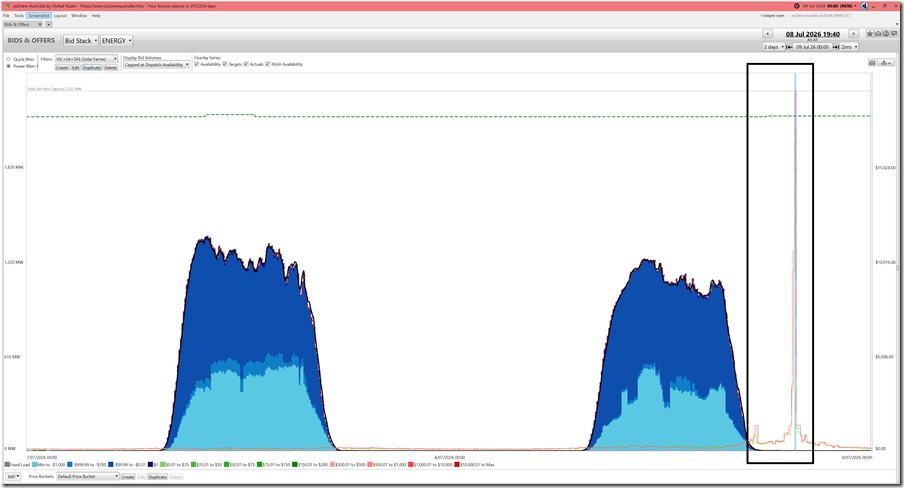Click the $10,000.01 to Max legend swatch
Image resolution: width=904 pixels, height=488 pixels.
(457, 464)
